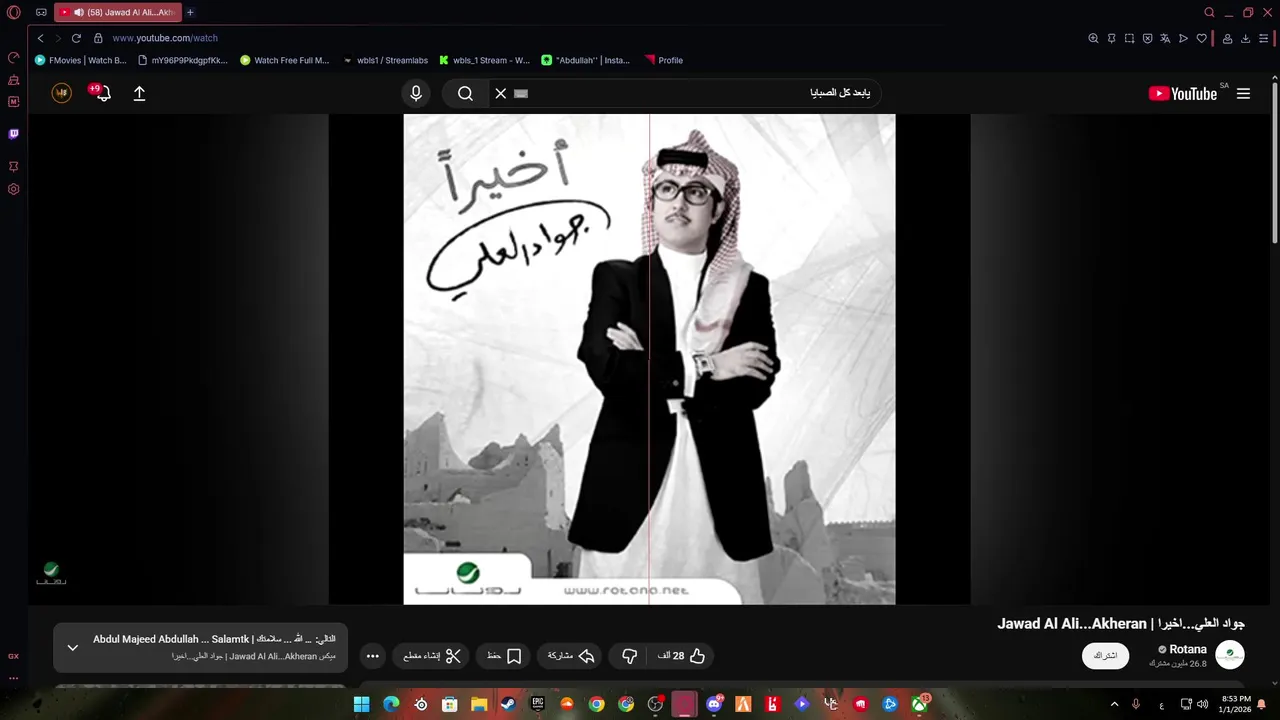Open the M sidebar panel icon

[x=14, y=102]
